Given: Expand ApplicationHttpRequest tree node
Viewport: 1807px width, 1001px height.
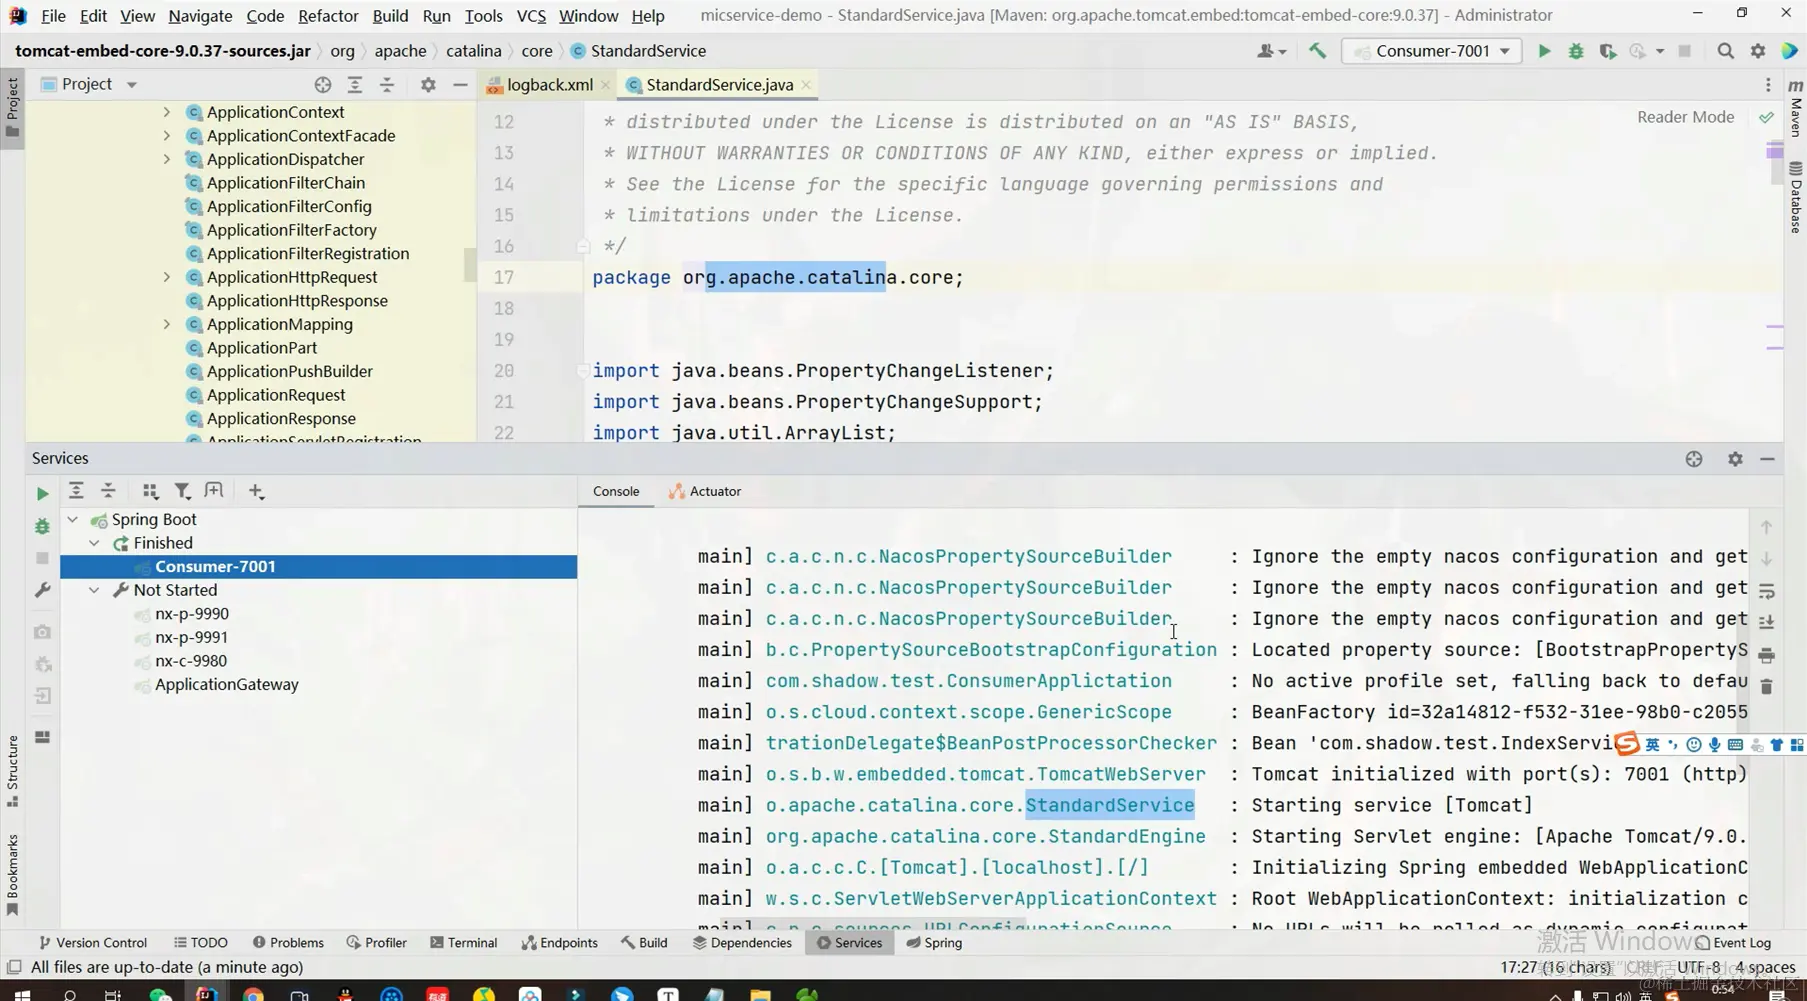Looking at the screenshot, I should (167, 277).
